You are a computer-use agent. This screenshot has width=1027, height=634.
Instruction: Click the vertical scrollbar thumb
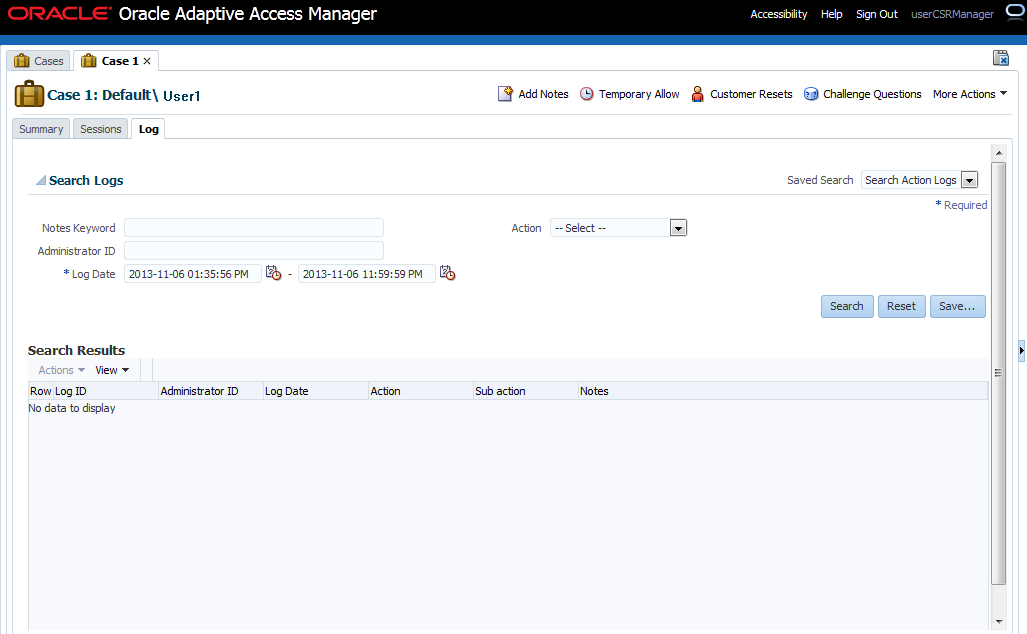click(x=998, y=373)
